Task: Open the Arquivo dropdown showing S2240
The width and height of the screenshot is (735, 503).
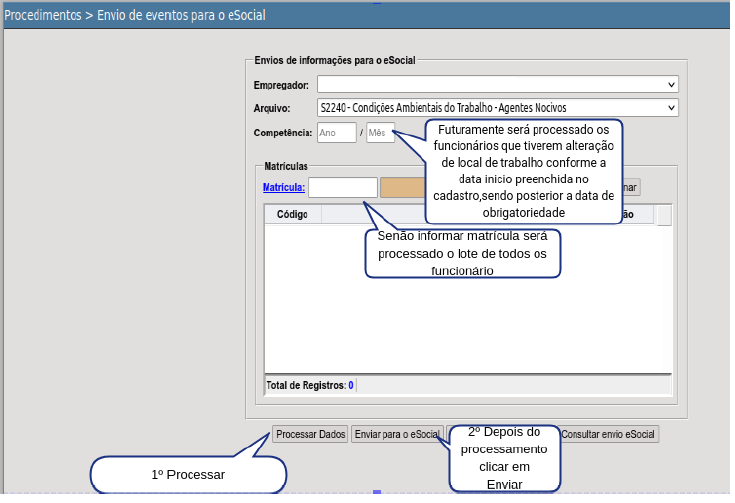Action: pos(497,108)
